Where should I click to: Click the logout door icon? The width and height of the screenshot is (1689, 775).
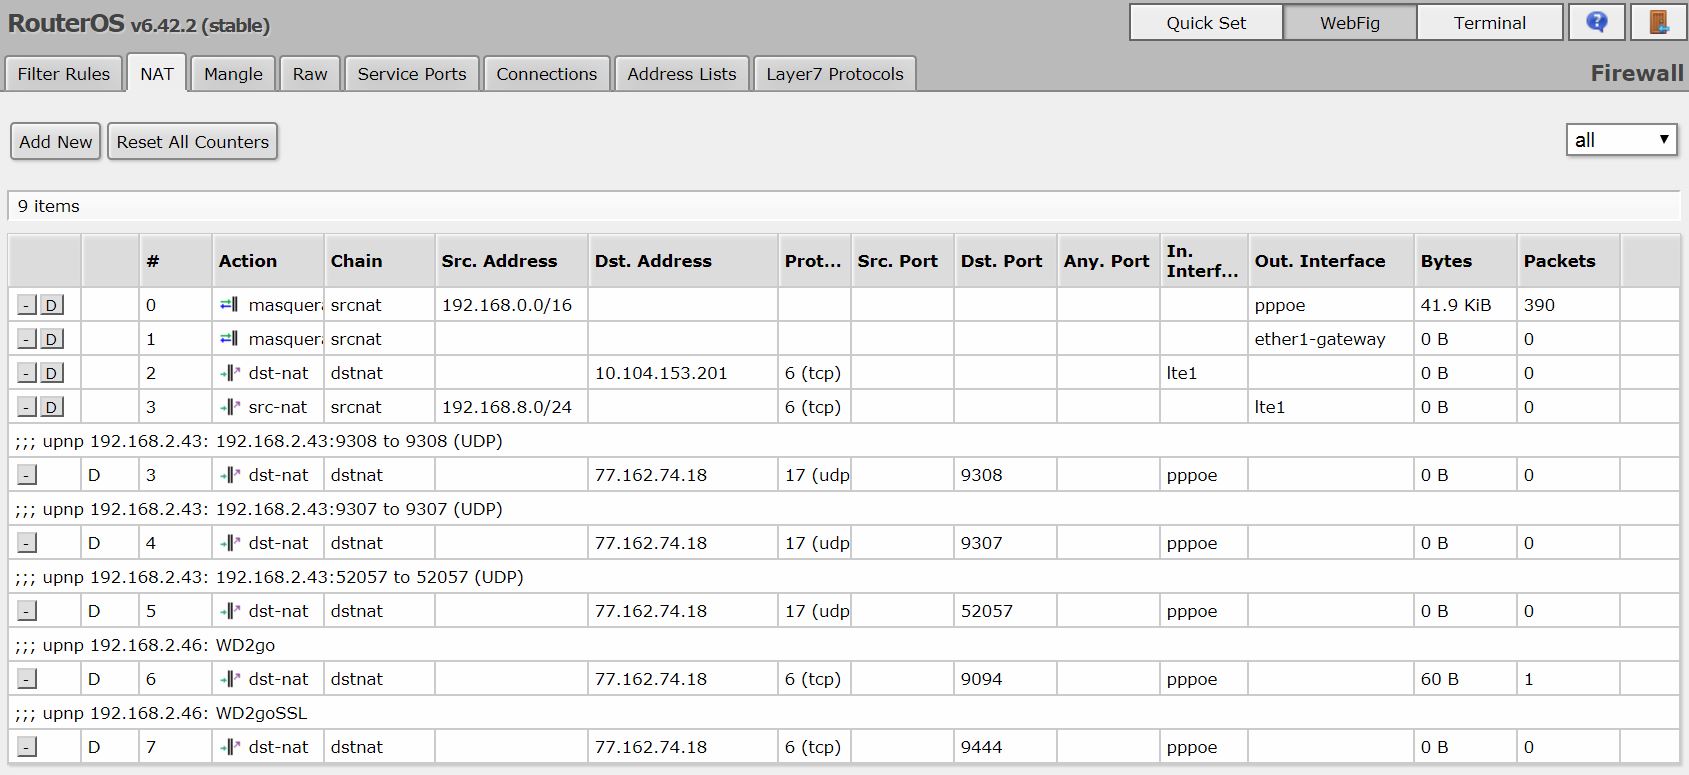click(1659, 22)
